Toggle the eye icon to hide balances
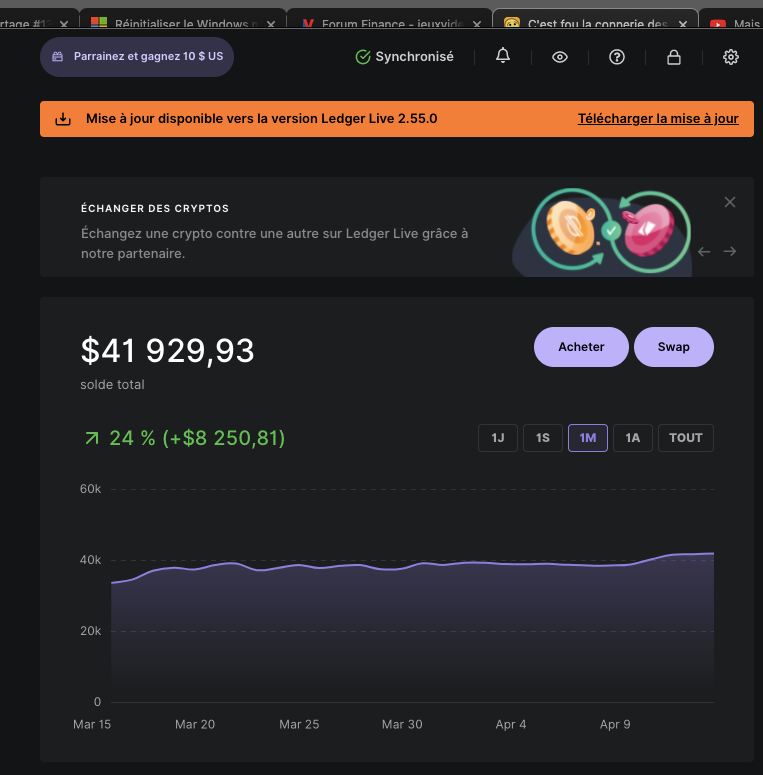Image resolution: width=763 pixels, height=775 pixels. click(560, 57)
